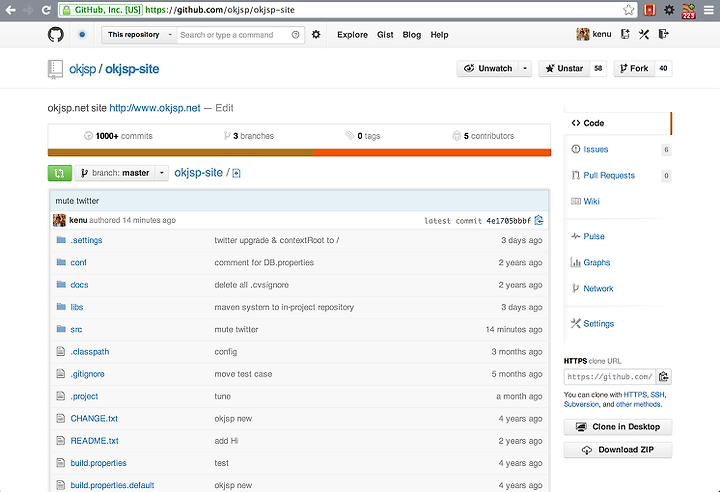Open the build.properties file
Image resolution: width=720 pixels, height=492 pixels.
[x=98, y=463]
